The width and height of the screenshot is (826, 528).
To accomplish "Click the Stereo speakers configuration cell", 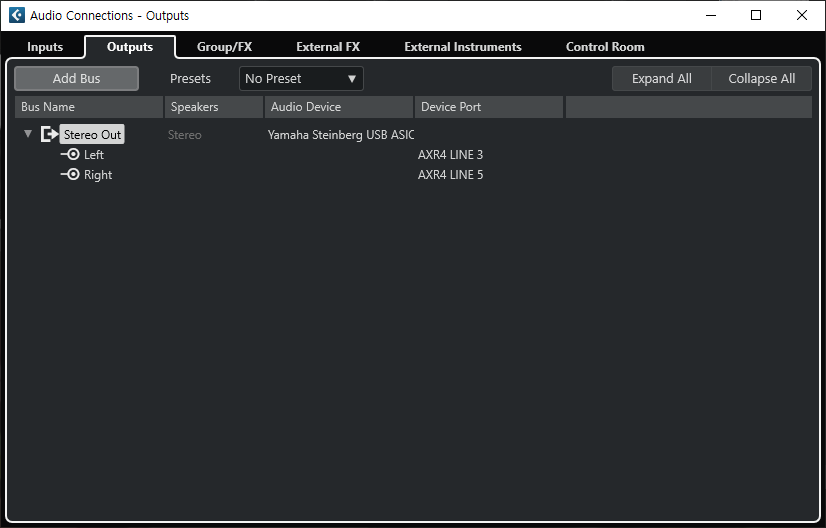I will (184, 135).
